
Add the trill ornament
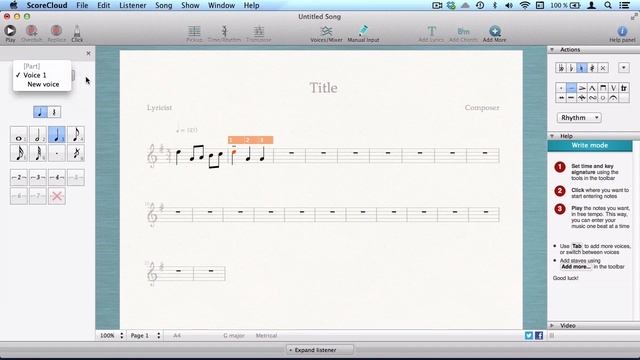click(624, 88)
